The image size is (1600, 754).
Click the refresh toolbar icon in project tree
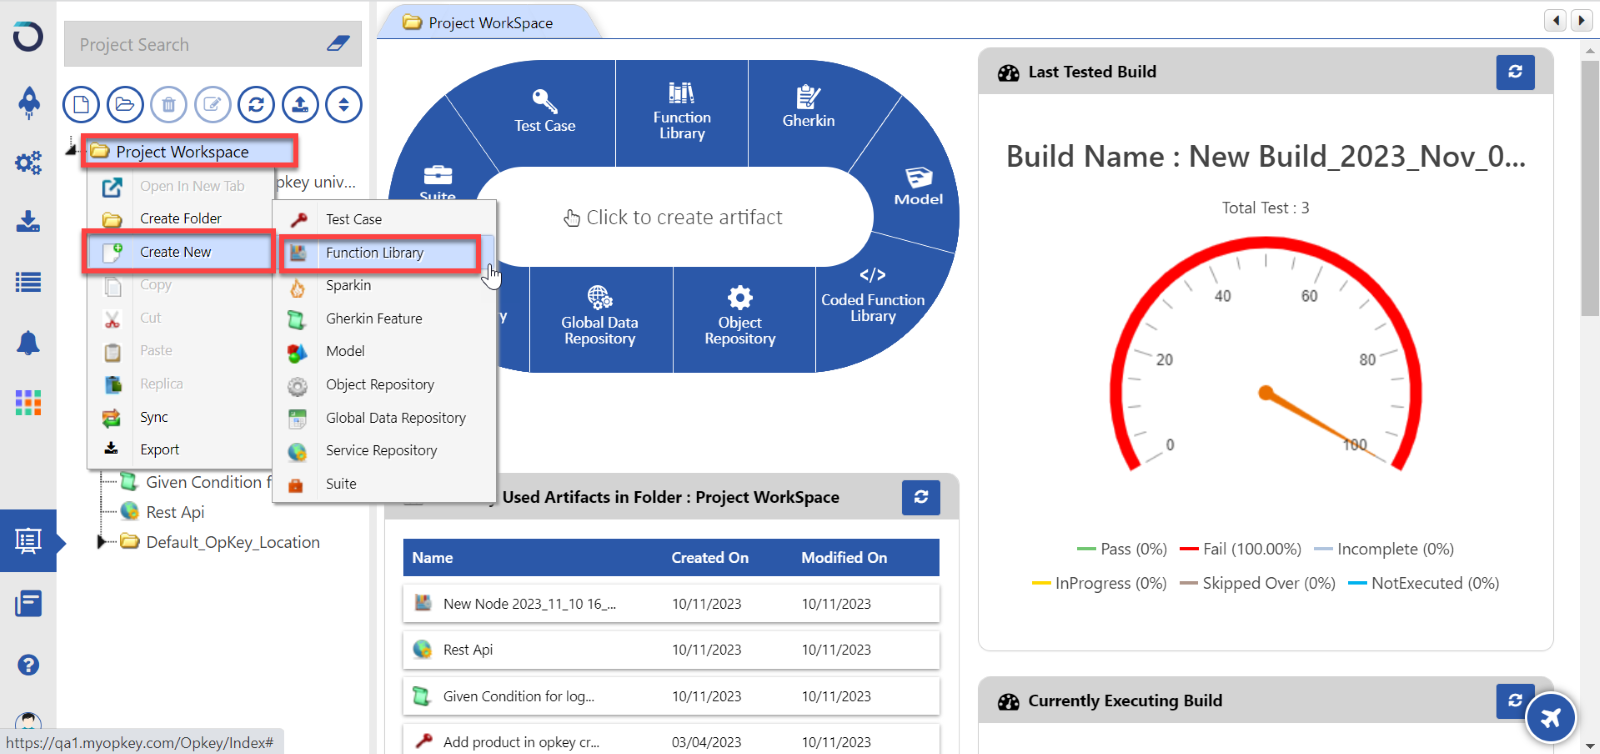256,104
